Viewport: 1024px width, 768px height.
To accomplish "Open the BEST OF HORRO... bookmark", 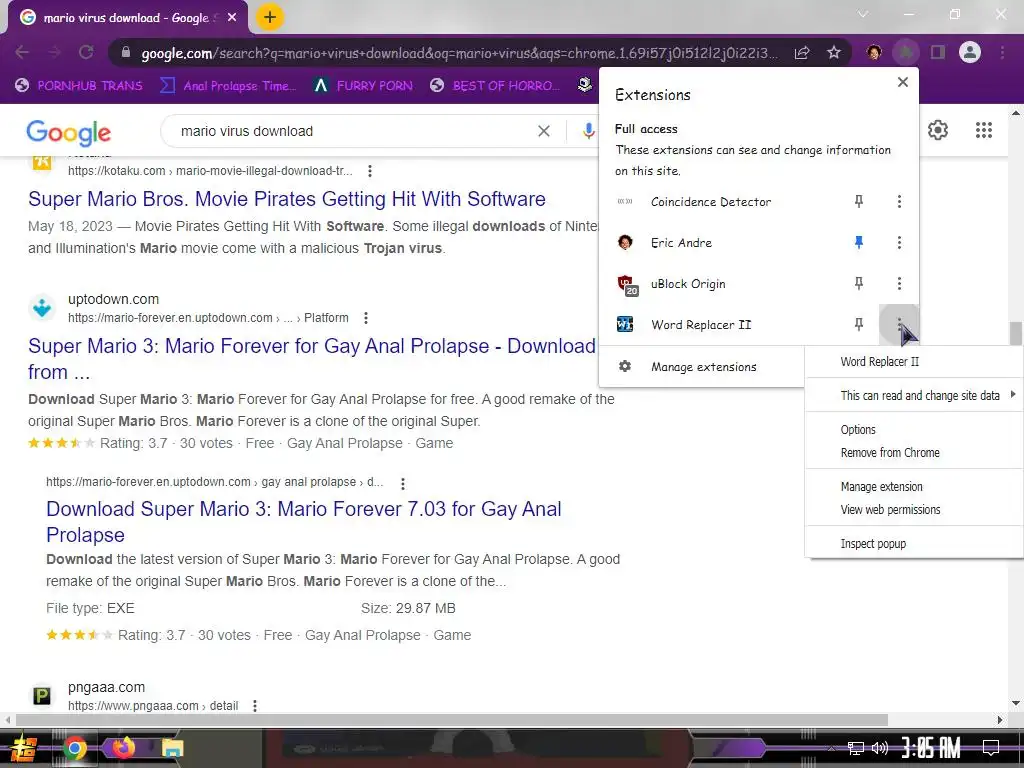I will point(496,86).
